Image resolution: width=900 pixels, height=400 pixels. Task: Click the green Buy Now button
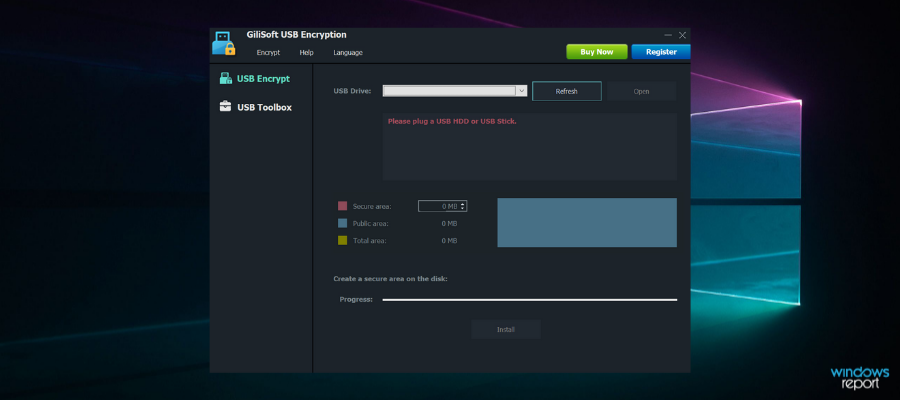tap(597, 52)
